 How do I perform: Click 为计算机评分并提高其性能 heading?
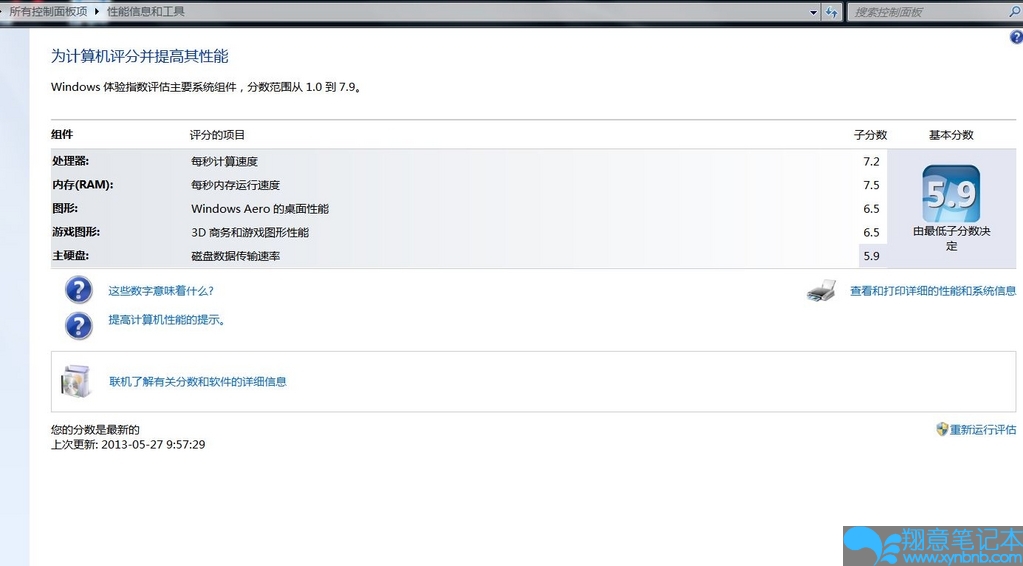coord(140,56)
